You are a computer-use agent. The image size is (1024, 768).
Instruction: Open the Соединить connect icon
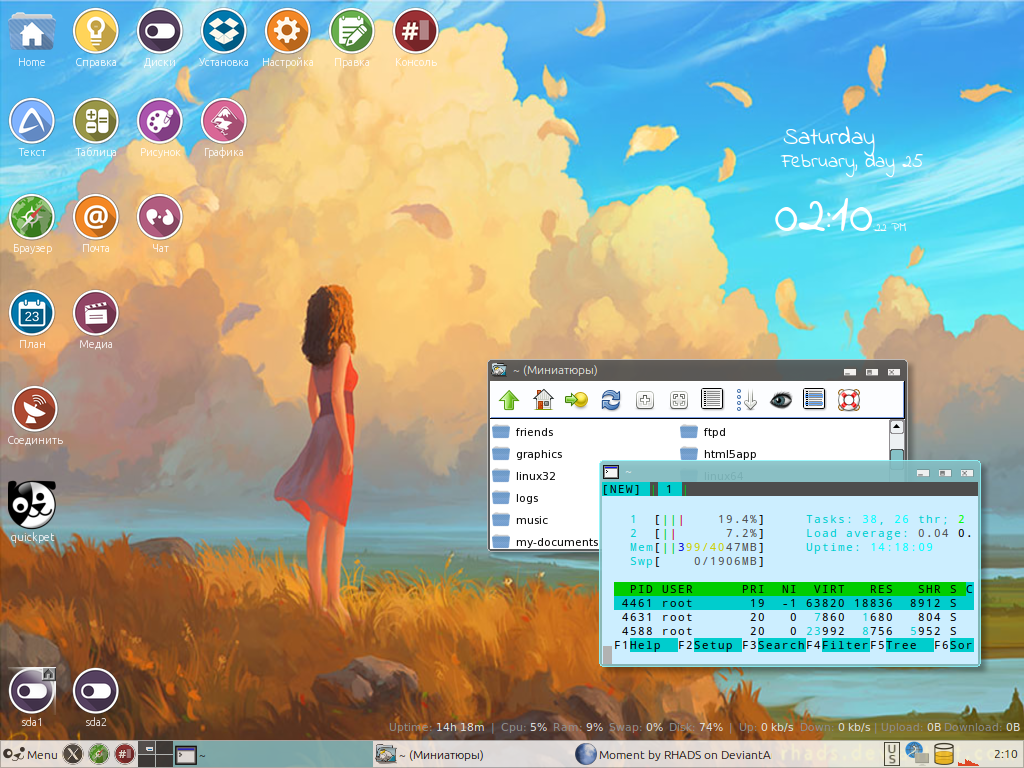[34, 410]
